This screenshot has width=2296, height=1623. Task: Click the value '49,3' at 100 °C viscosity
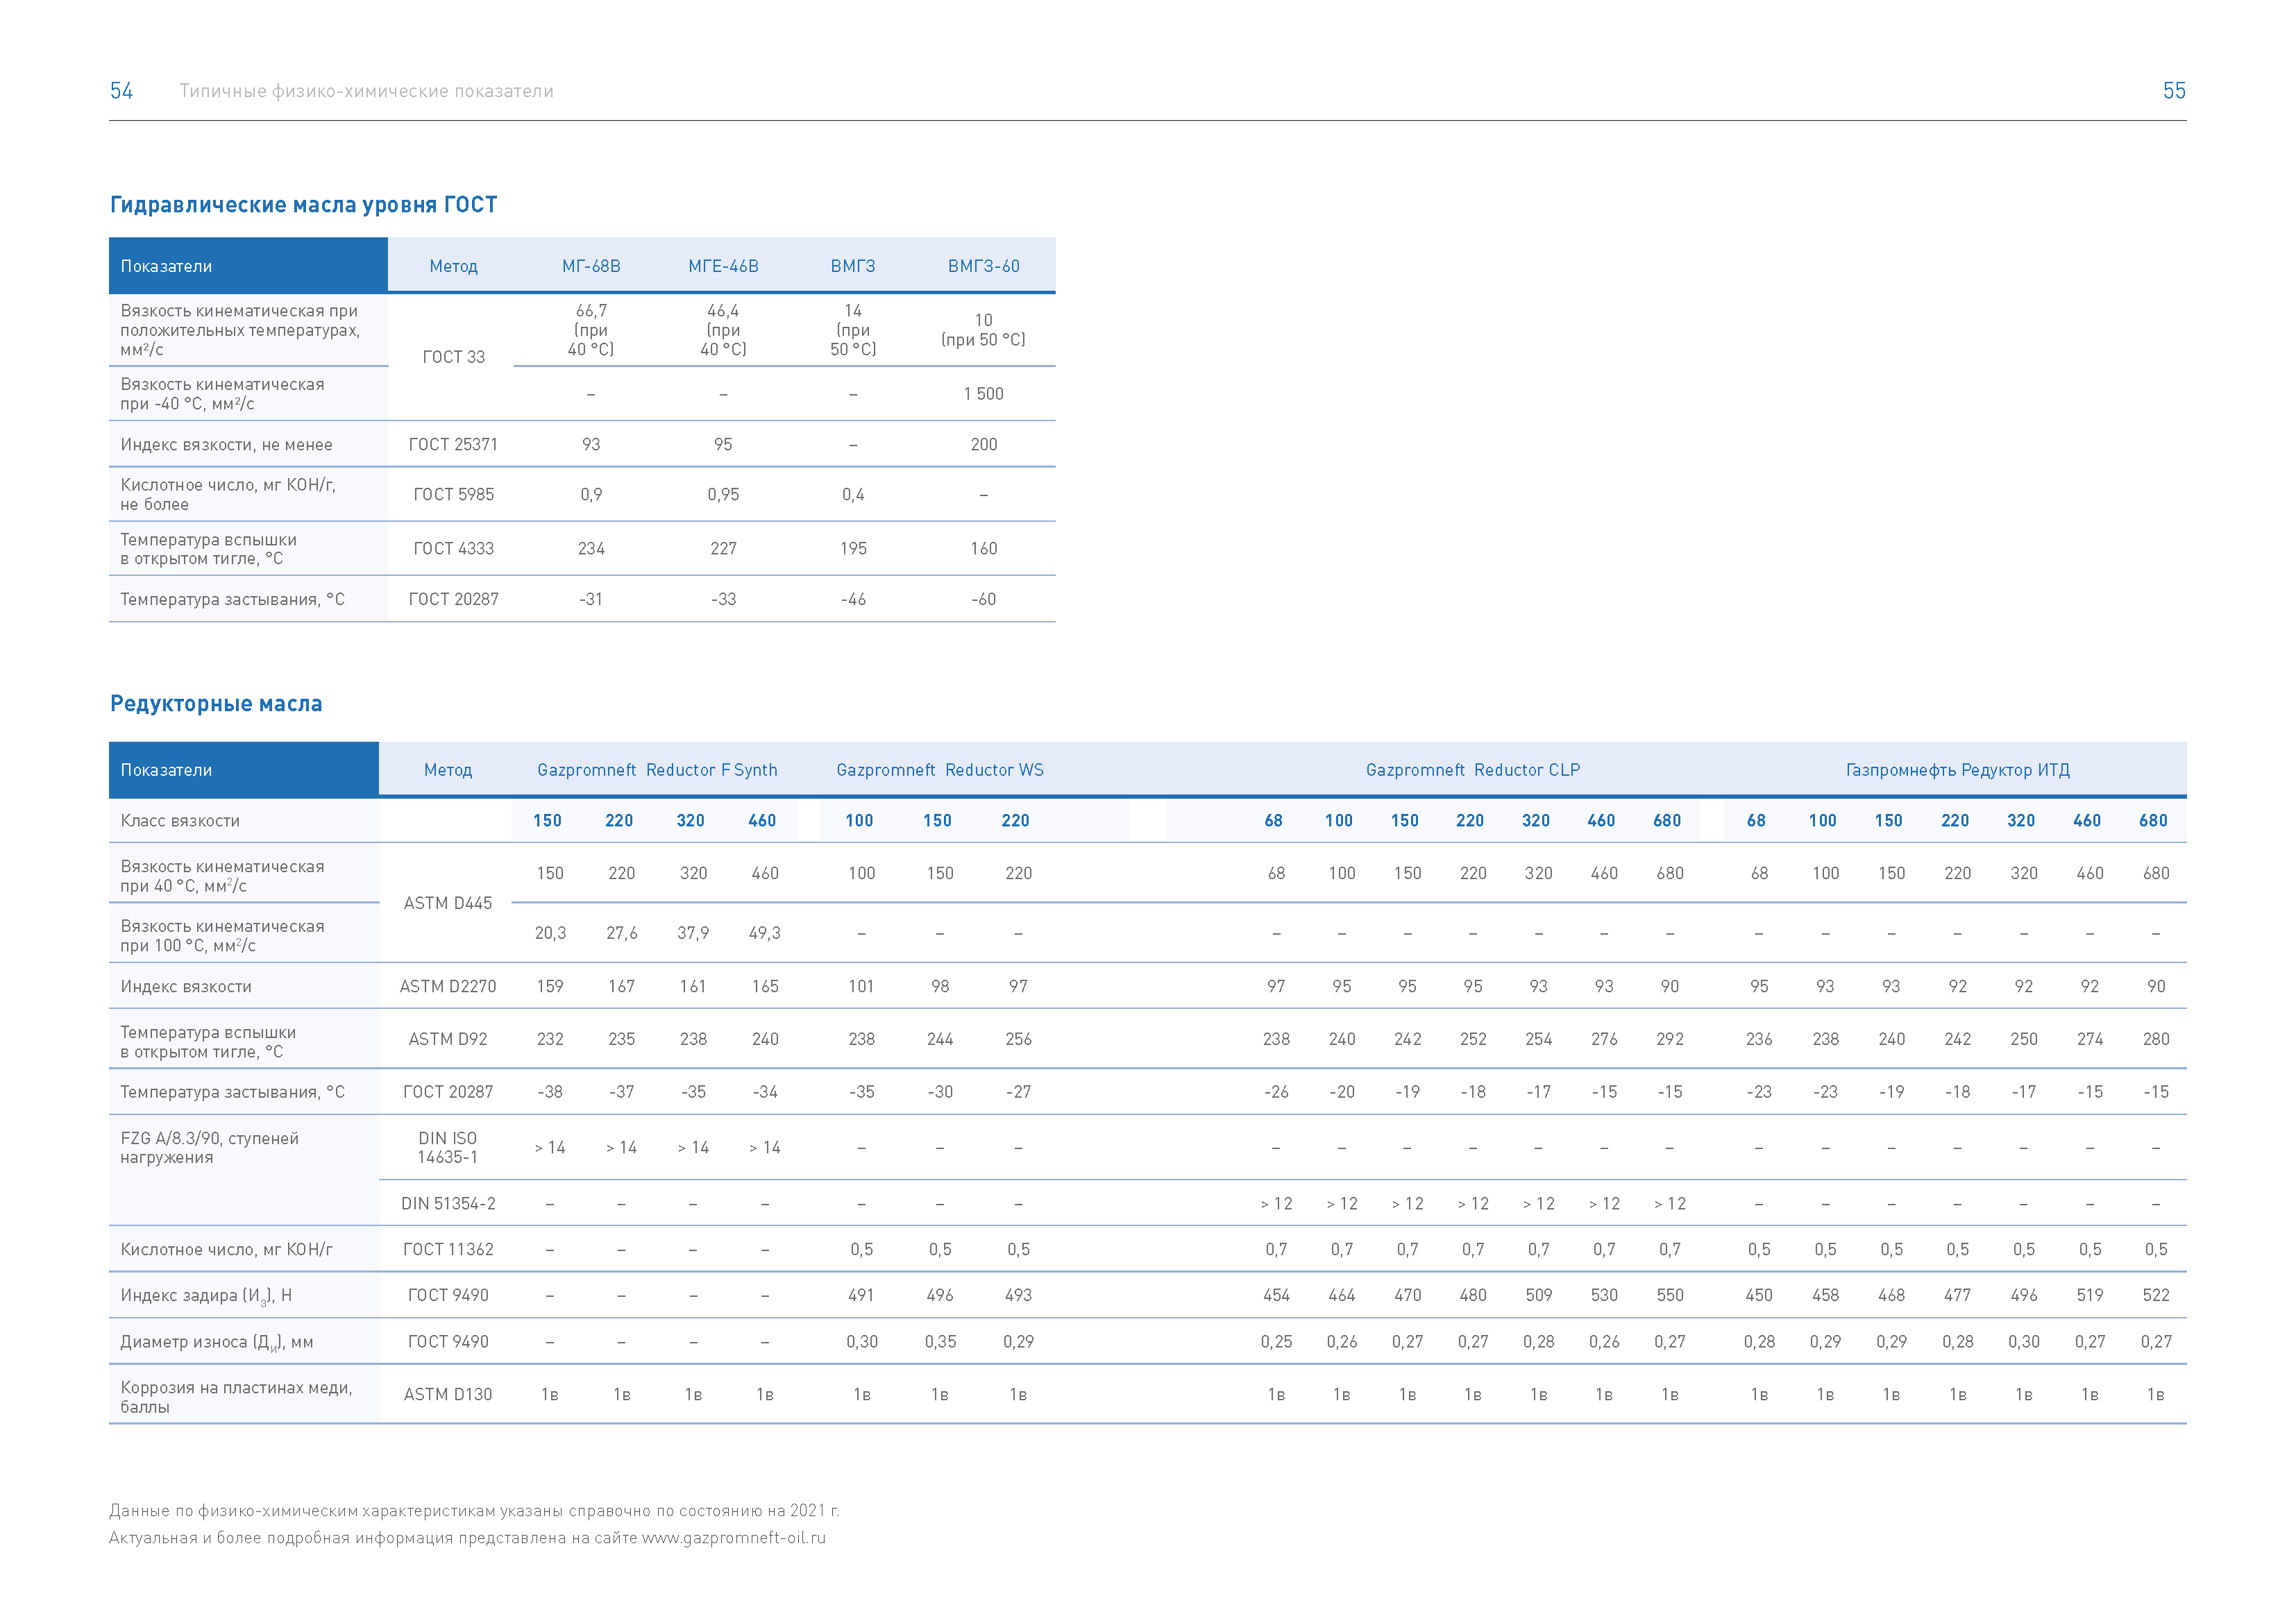(x=765, y=934)
